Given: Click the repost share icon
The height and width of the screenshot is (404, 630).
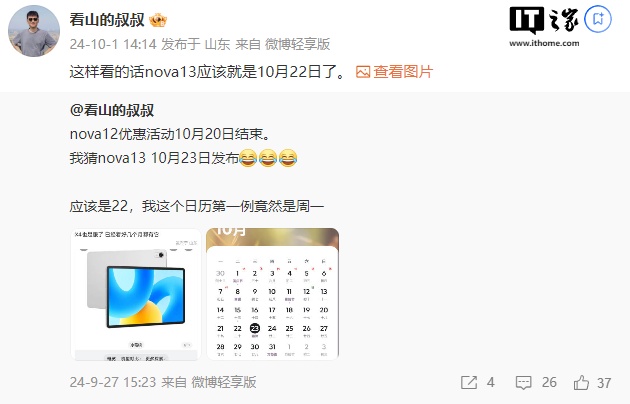Looking at the screenshot, I should [x=469, y=383].
